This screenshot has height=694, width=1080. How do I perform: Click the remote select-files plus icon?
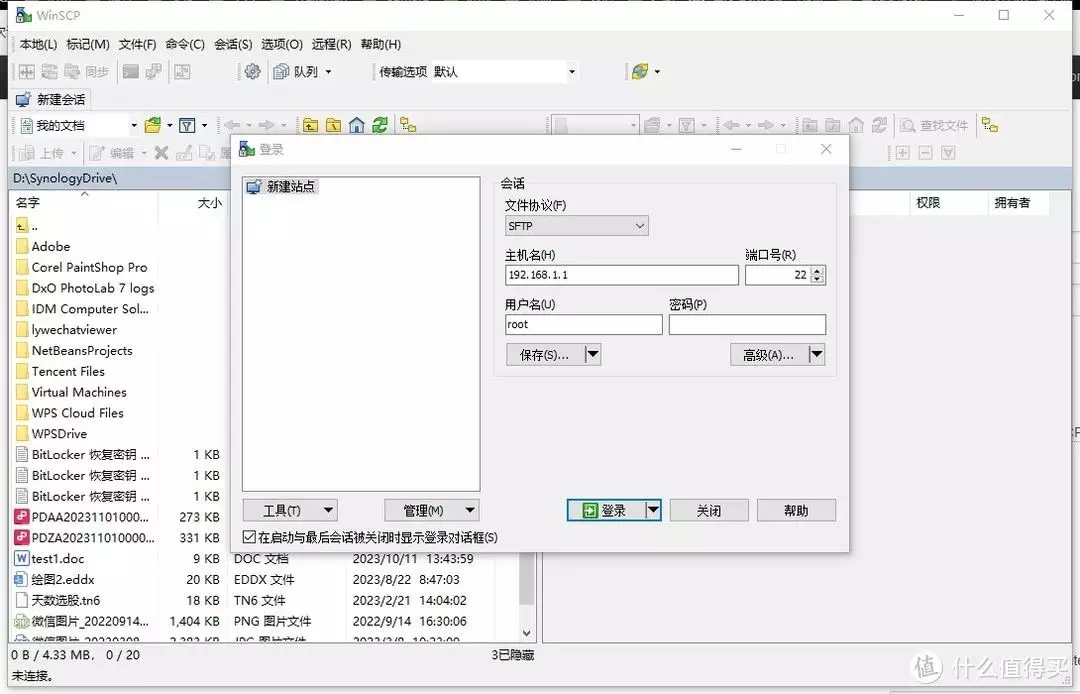pos(903,153)
